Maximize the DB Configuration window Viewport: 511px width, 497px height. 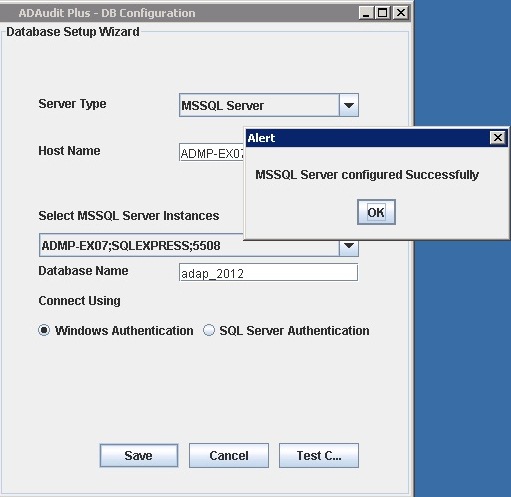383,13
